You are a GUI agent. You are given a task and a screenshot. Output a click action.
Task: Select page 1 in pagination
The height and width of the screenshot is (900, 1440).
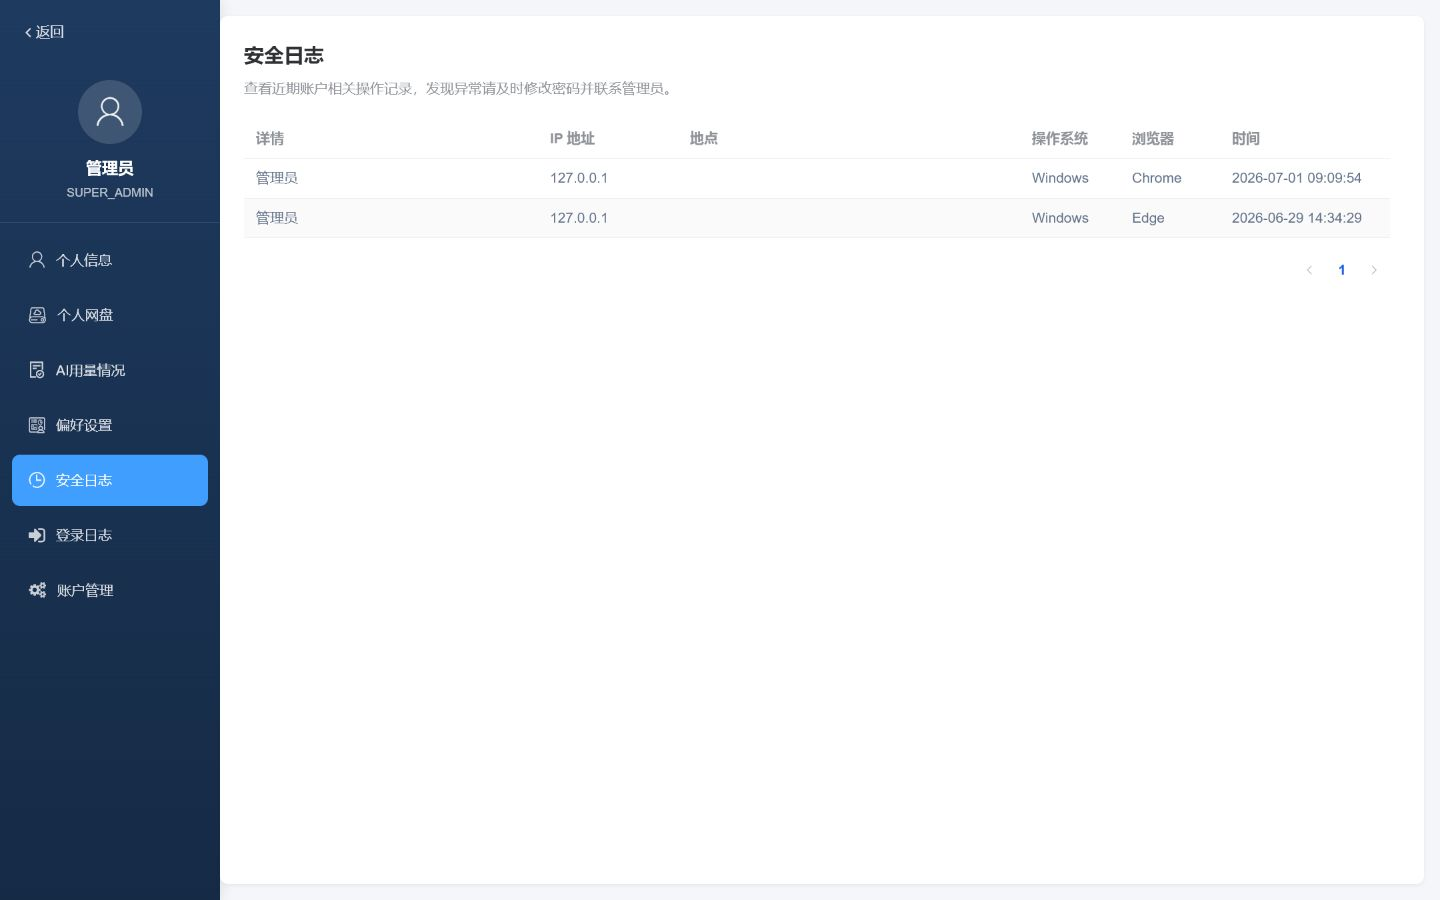point(1342,270)
